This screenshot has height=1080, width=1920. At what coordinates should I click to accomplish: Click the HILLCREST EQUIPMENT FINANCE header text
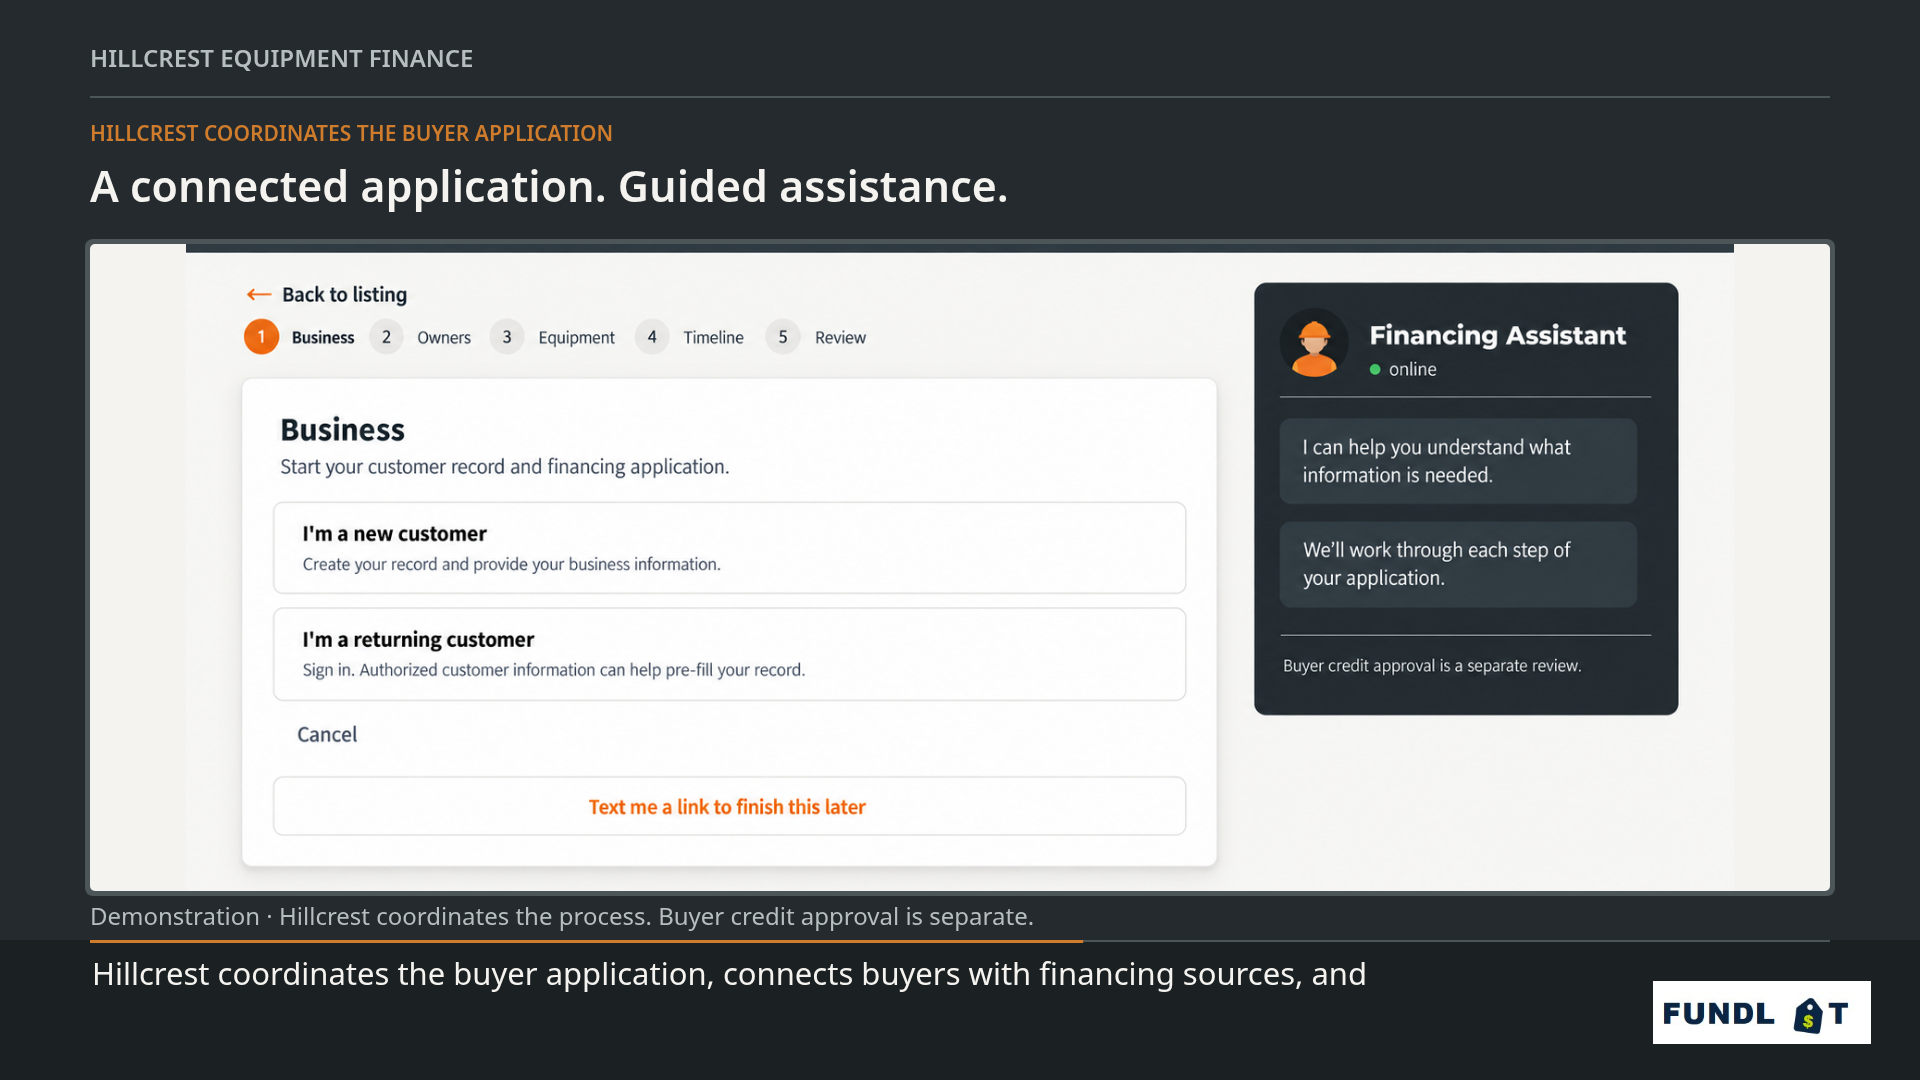(x=281, y=59)
